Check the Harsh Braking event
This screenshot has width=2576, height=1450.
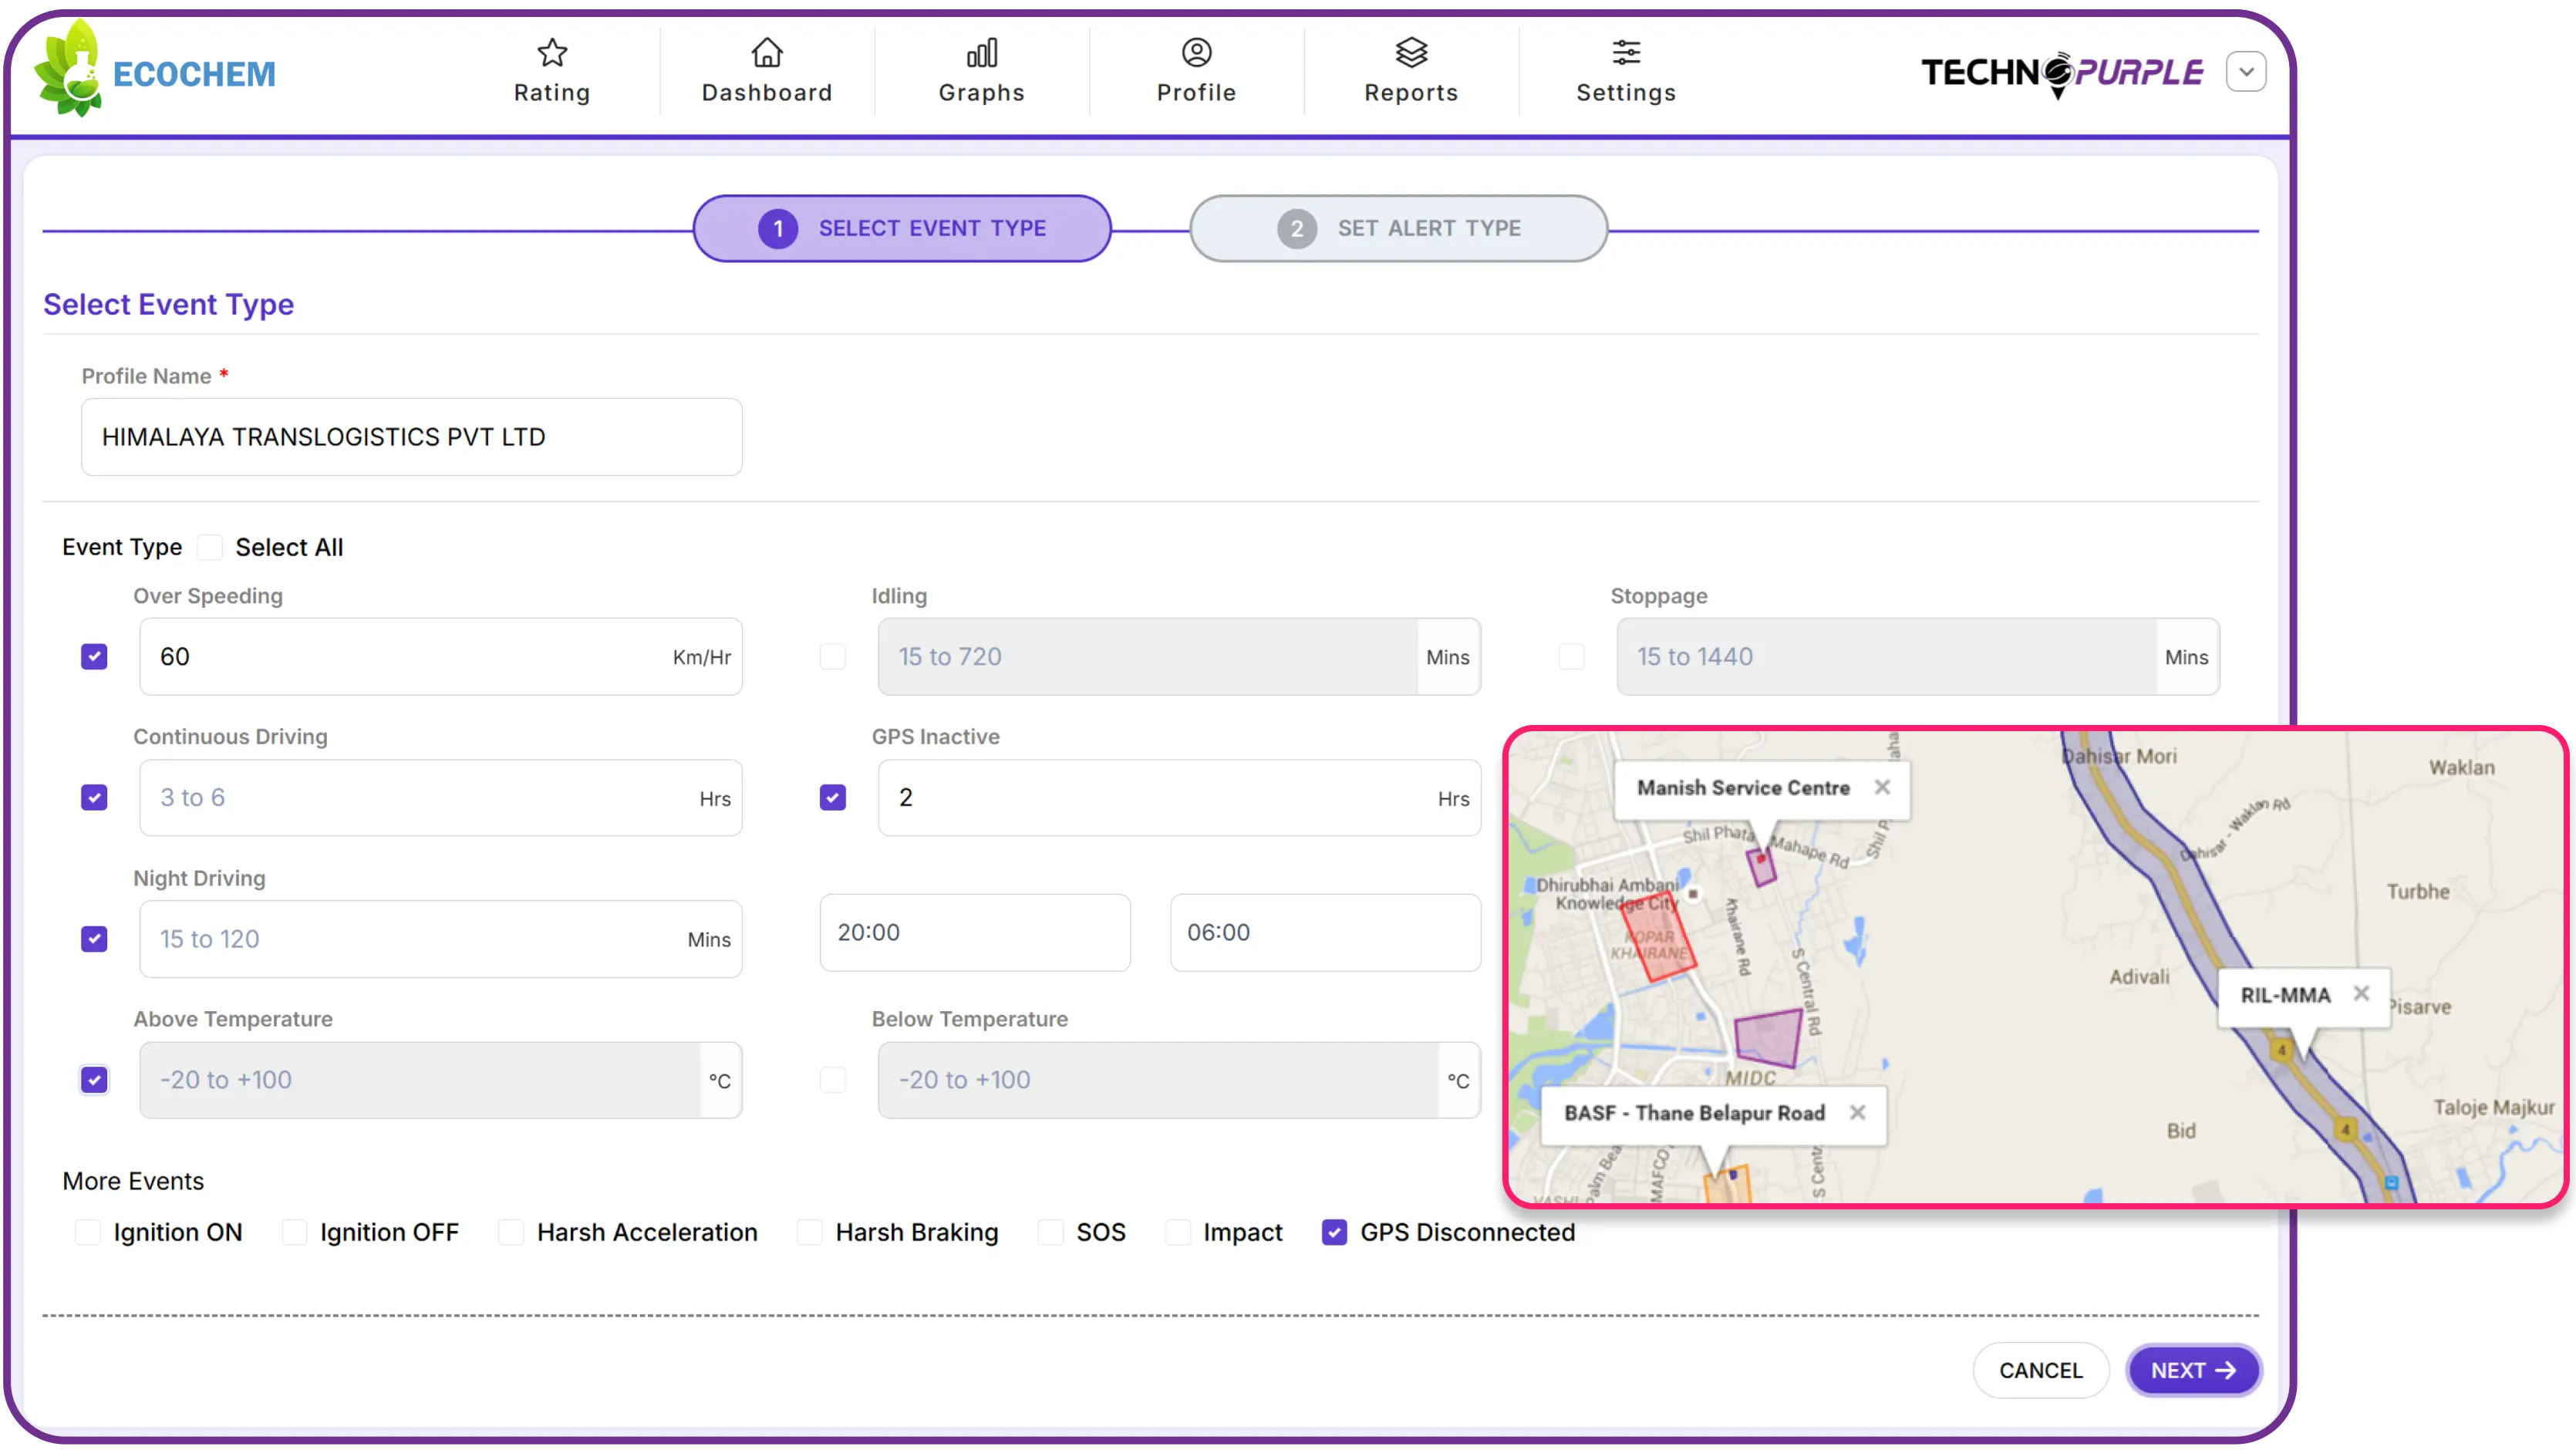(809, 1232)
